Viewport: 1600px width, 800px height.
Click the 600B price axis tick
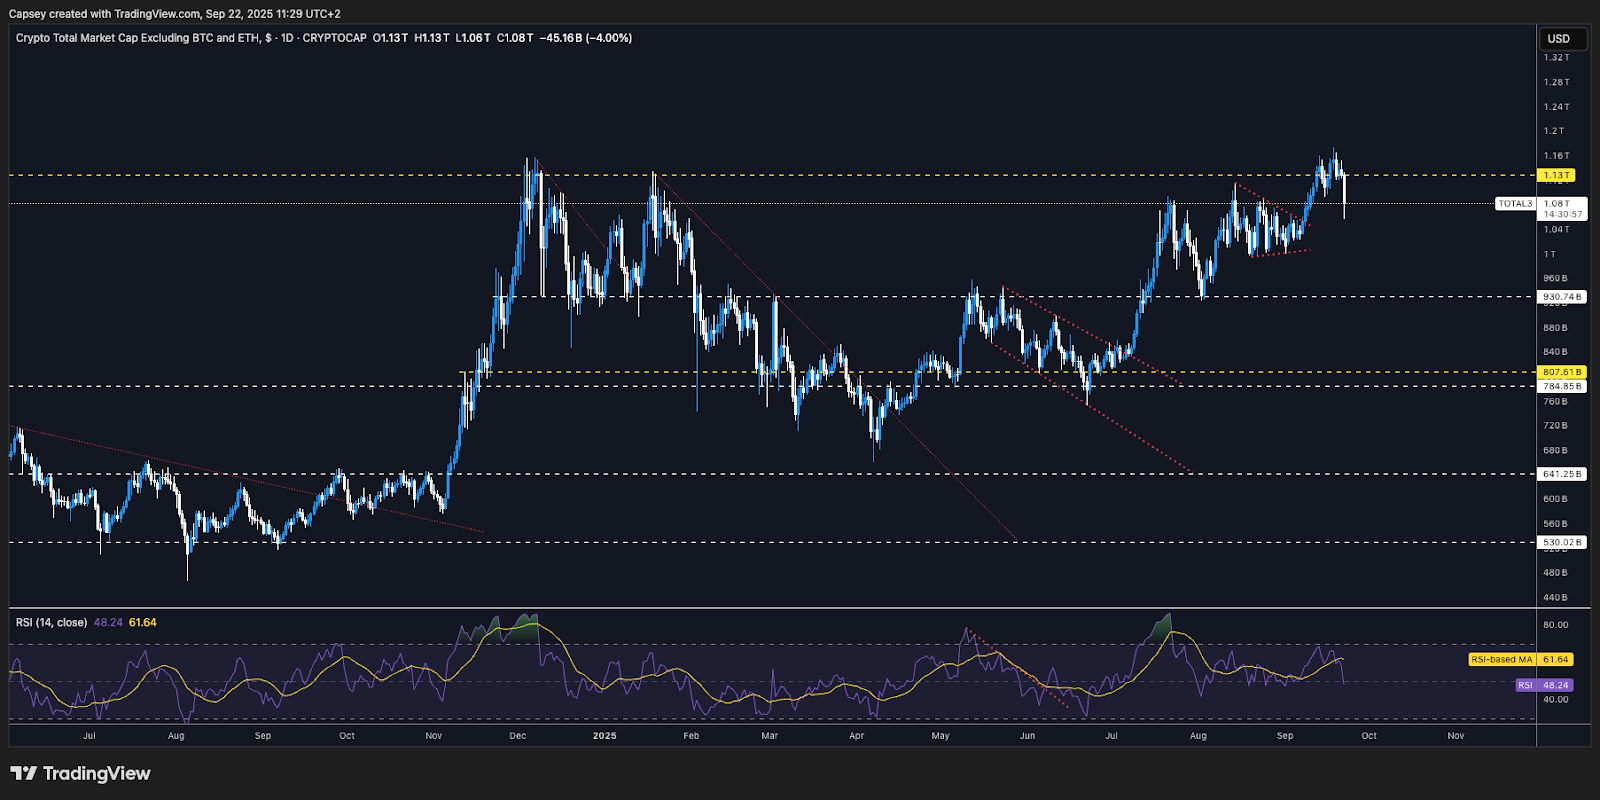[1555, 499]
